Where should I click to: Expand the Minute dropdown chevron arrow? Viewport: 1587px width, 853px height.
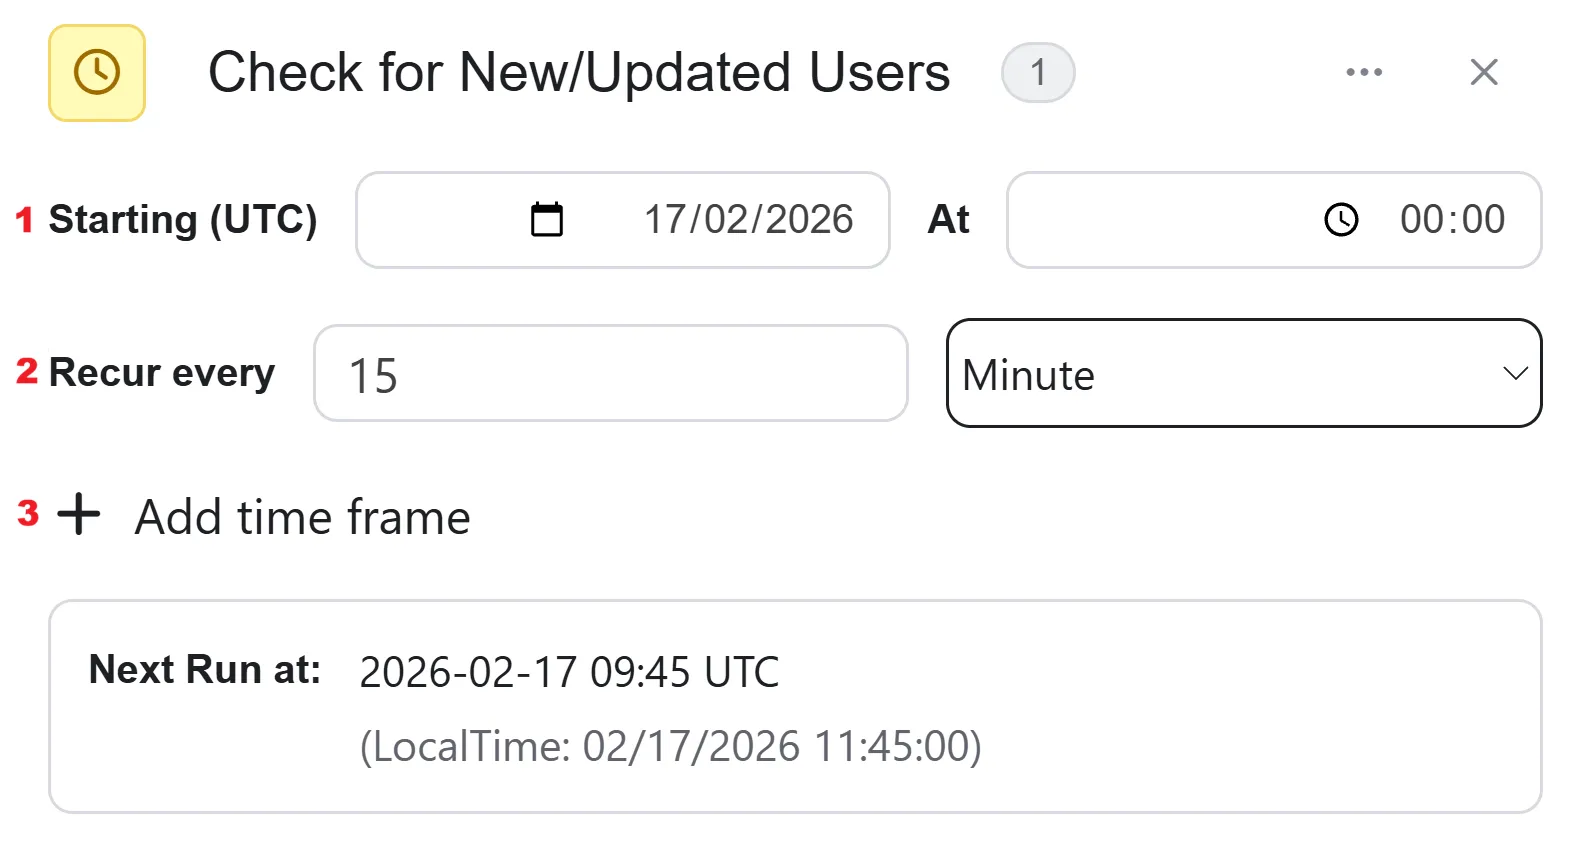click(1515, 374)
